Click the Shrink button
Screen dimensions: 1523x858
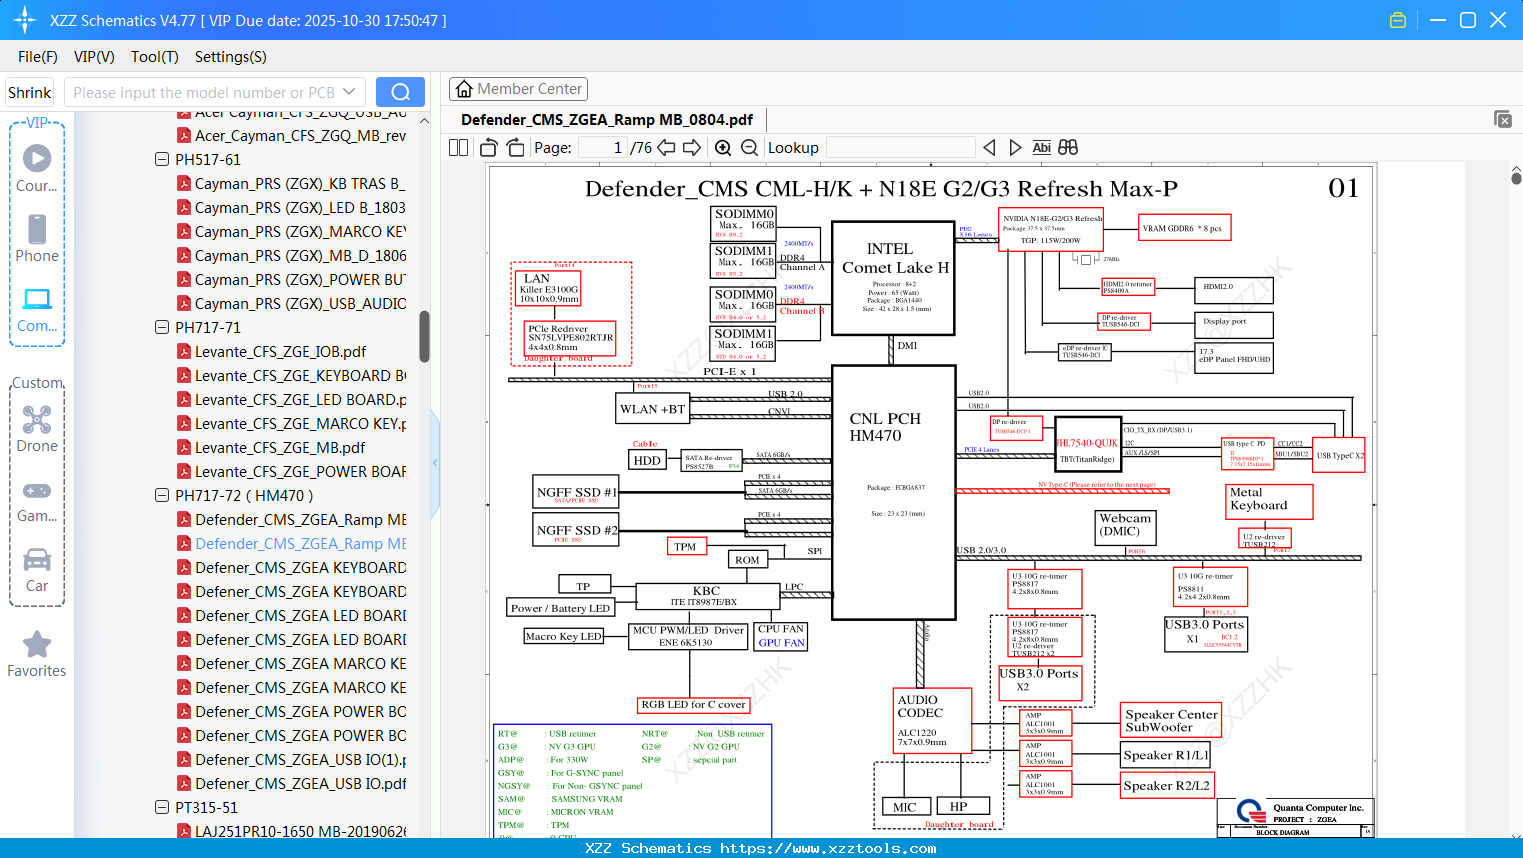tap(30, 92)
